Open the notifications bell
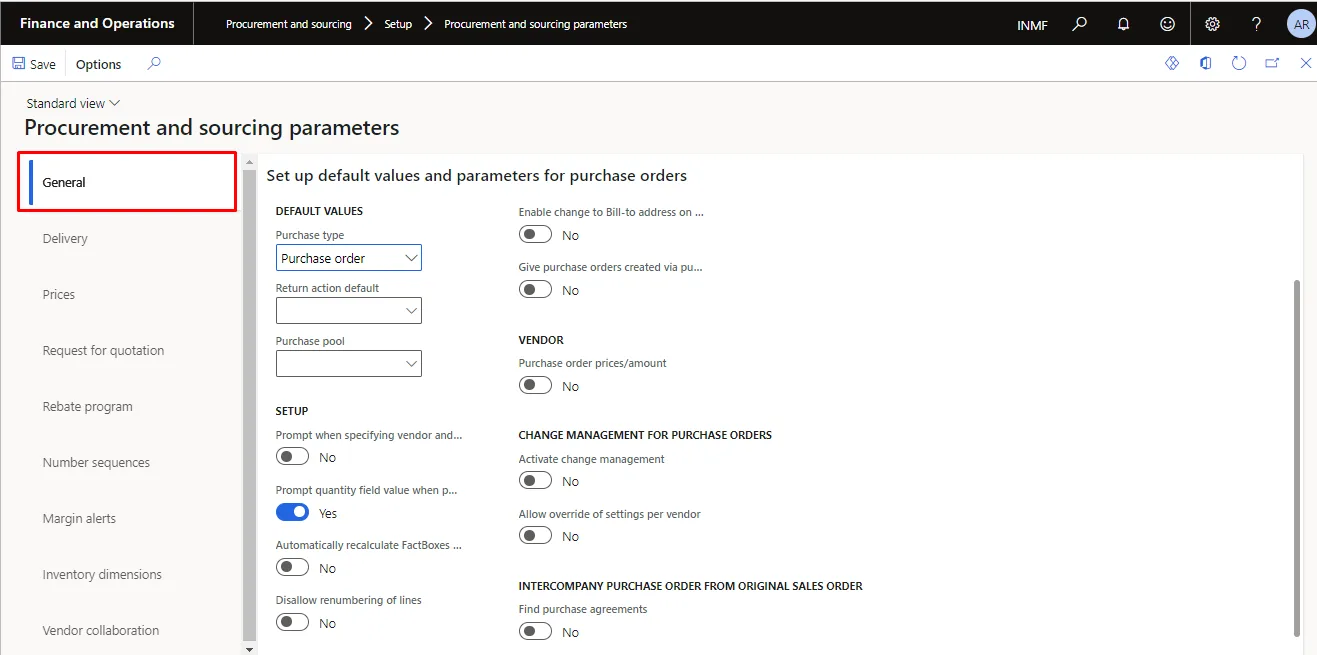The height and width of the screenshot is (655, 1317). (x=1123, y=24)
